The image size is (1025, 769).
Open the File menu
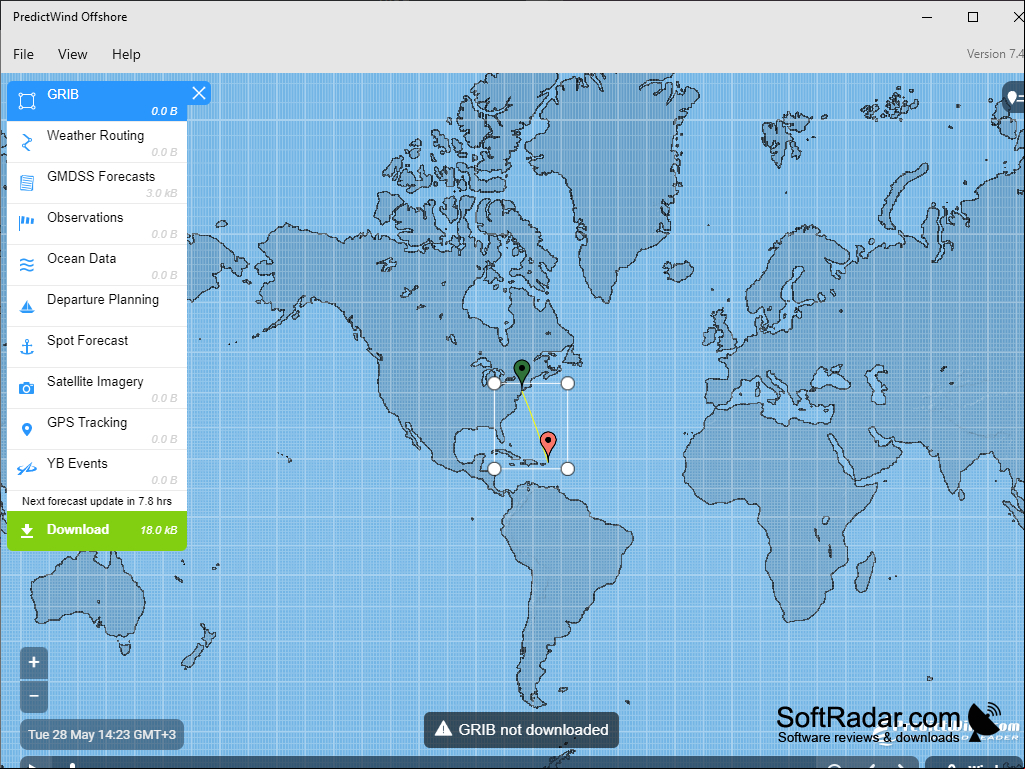(24, 54)
